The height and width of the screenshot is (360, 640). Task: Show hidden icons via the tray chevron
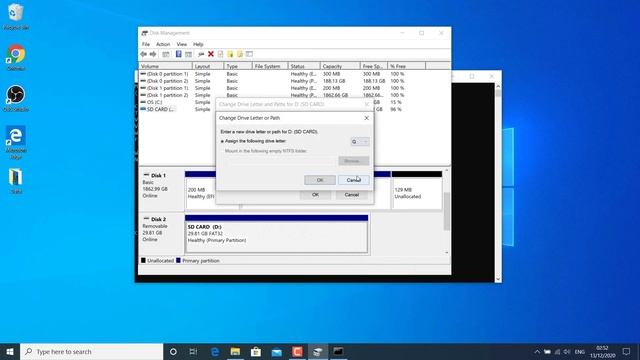tap(537, 351)
